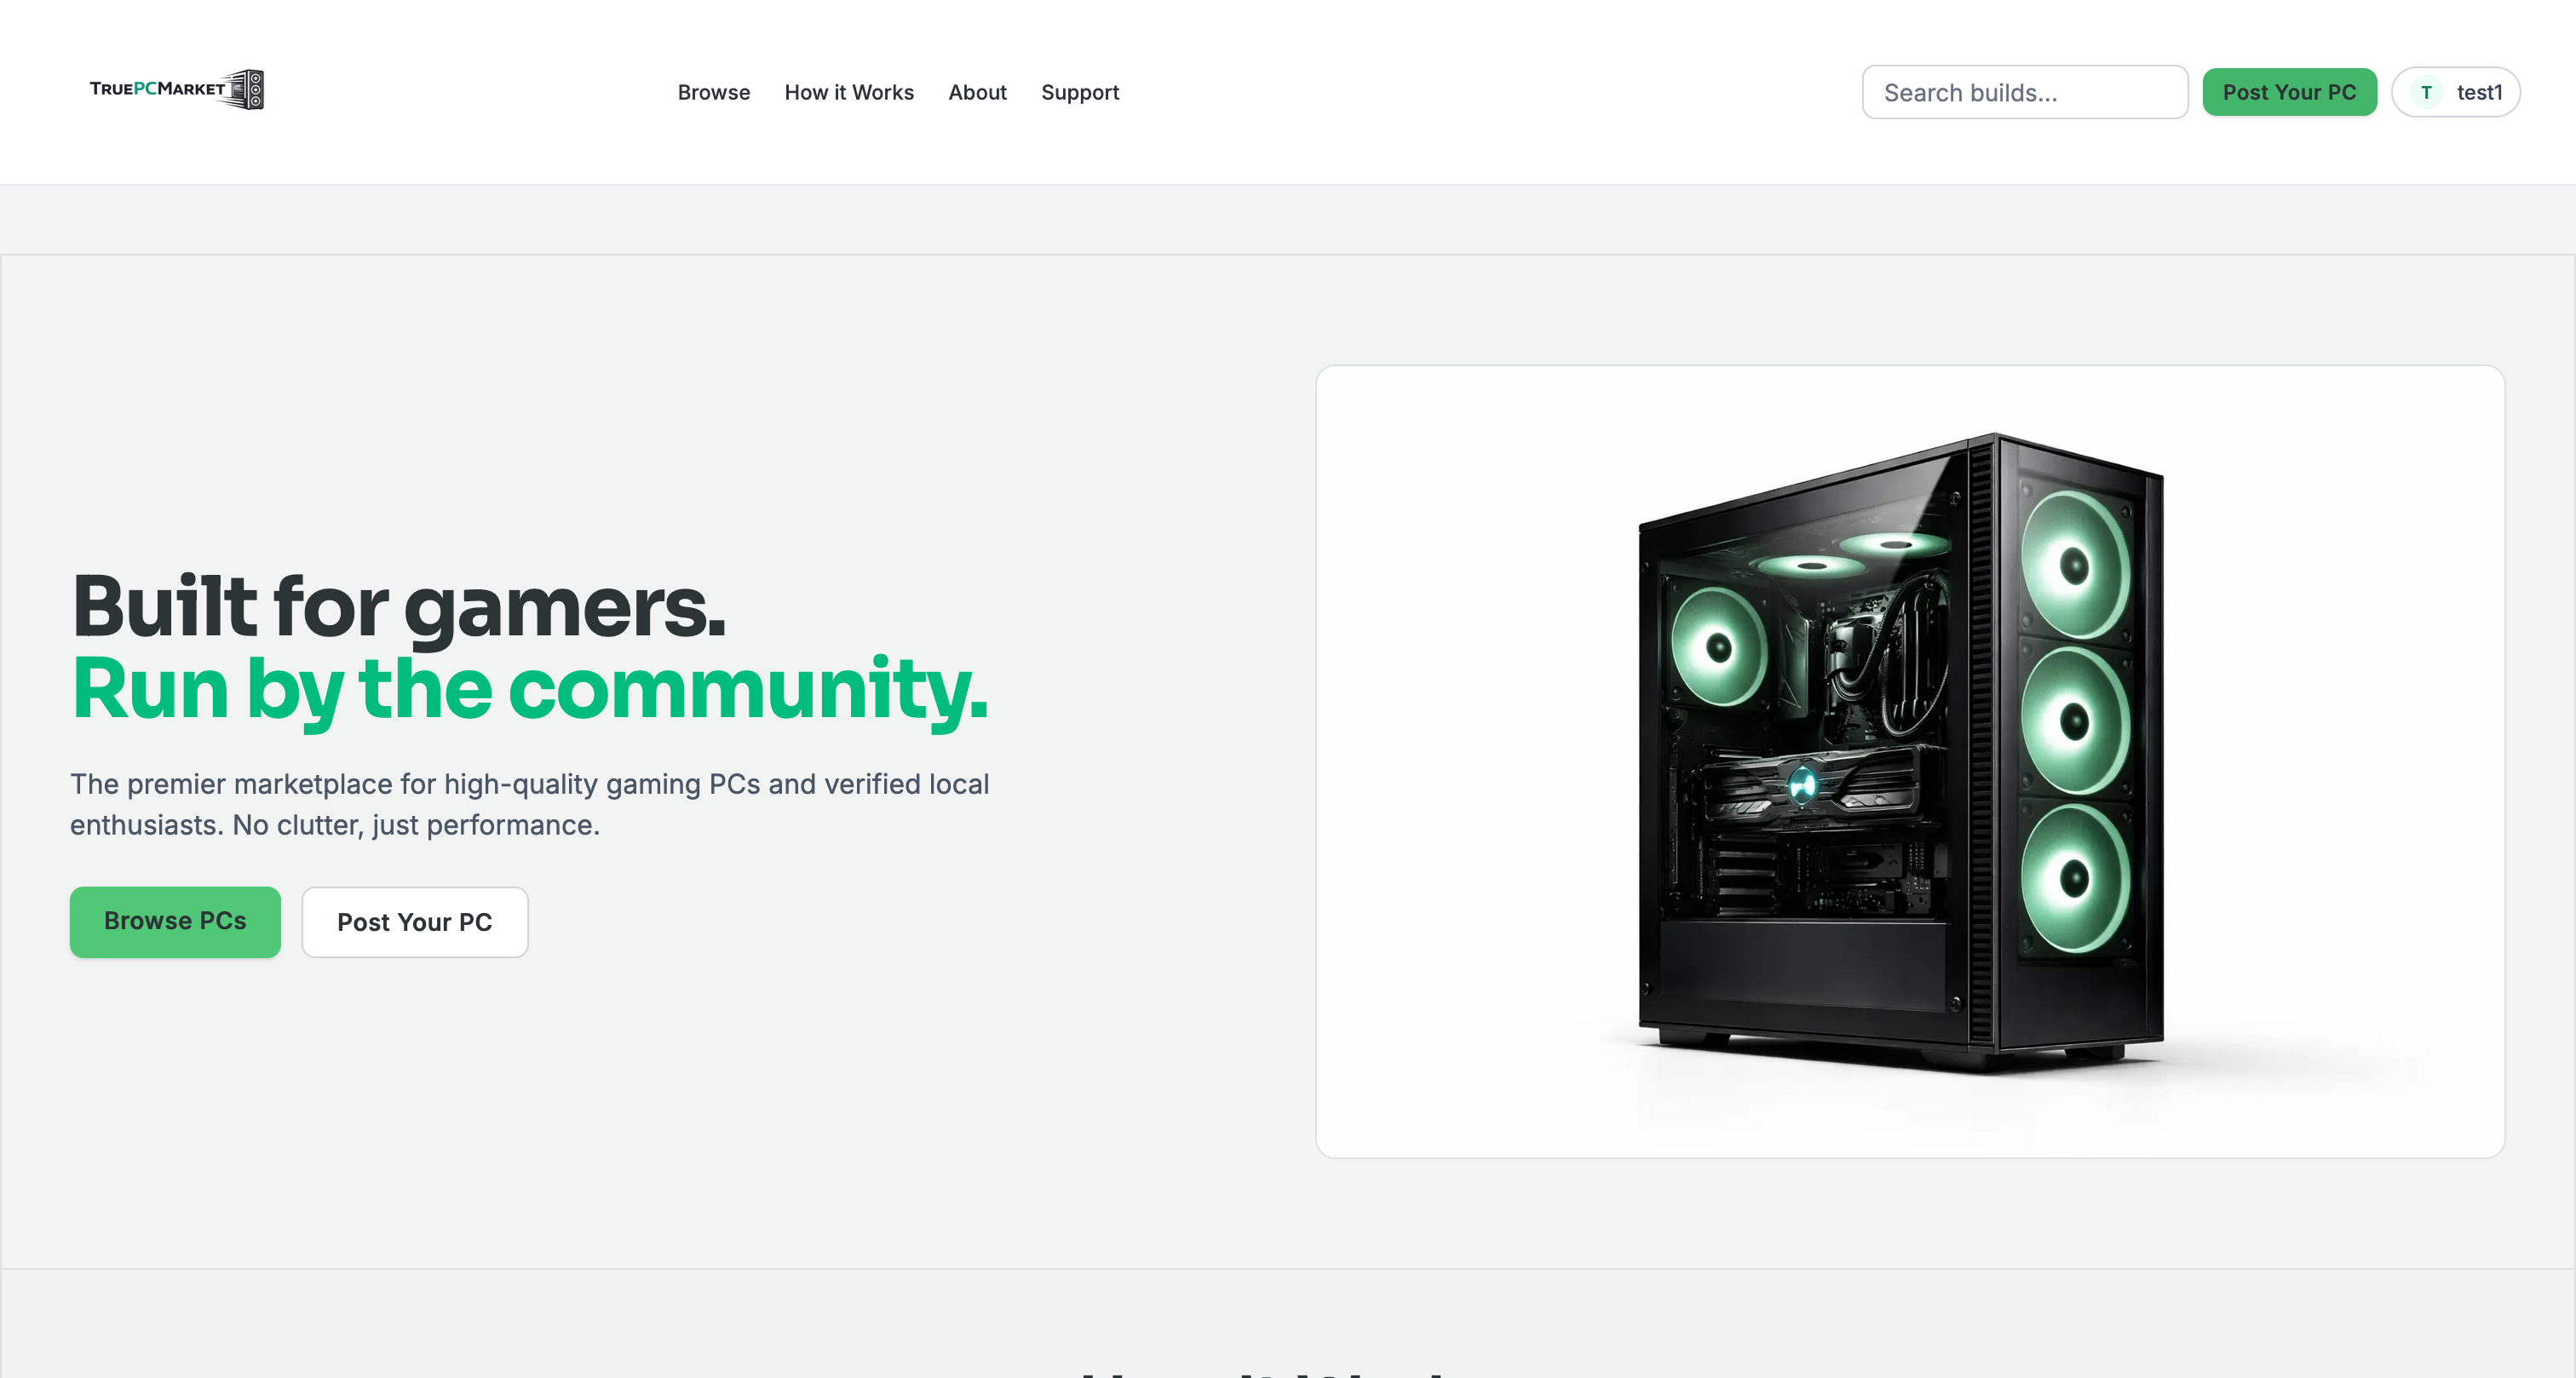Click the Browse PCs hero button
Image resolution: width=2576 pixels, height=1378 pixels.
point(174,921)
